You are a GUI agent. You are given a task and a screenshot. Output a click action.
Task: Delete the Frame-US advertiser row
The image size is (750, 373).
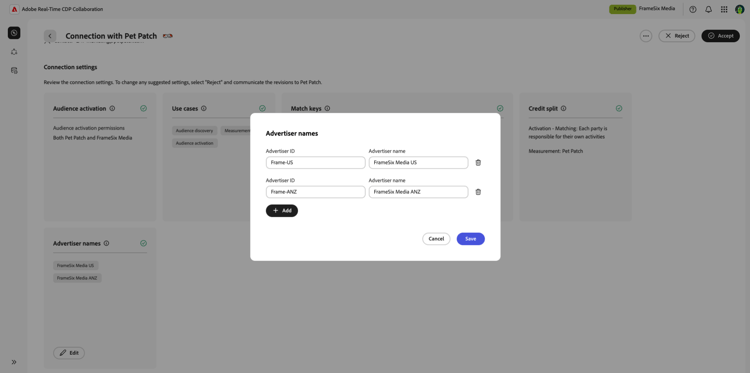[478, 163]
